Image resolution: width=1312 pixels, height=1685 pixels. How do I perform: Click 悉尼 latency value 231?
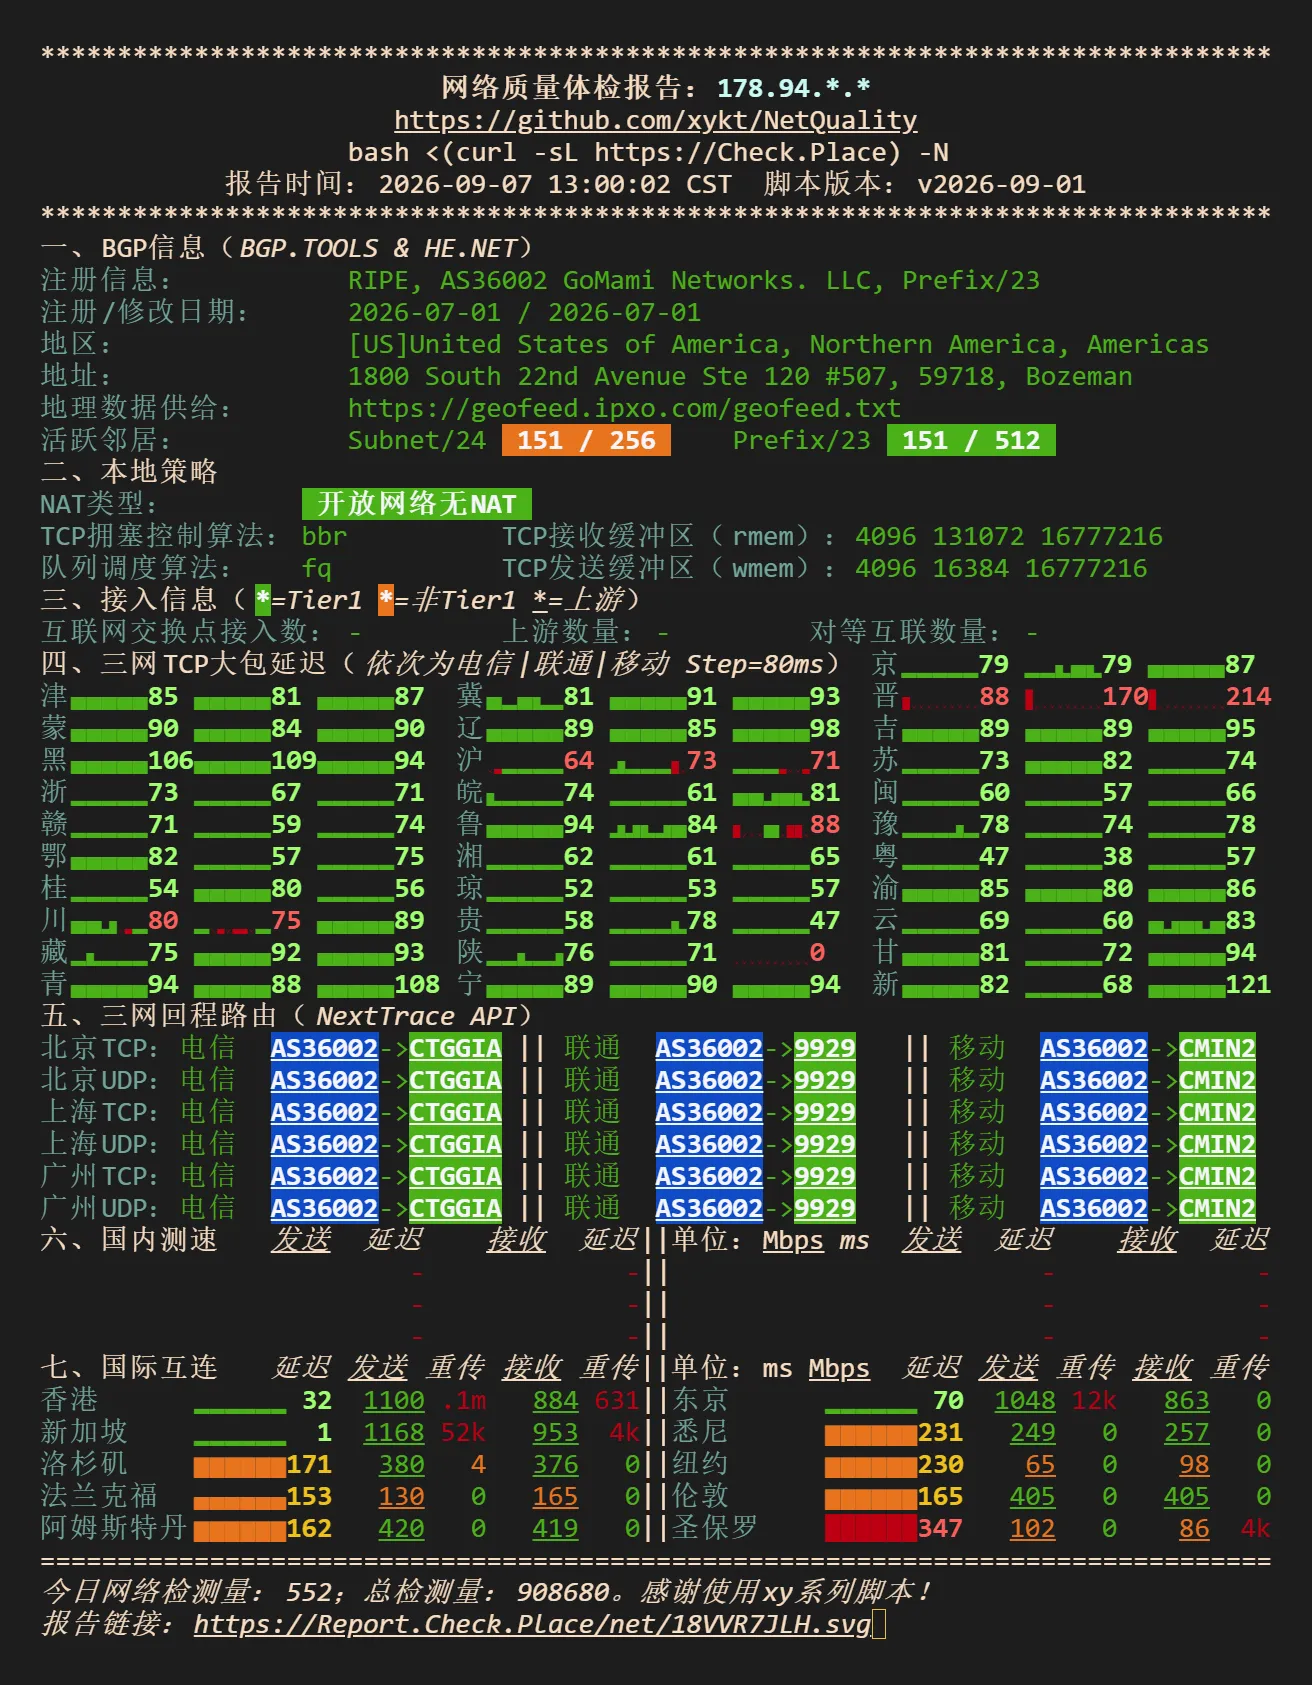[940, 1432]
